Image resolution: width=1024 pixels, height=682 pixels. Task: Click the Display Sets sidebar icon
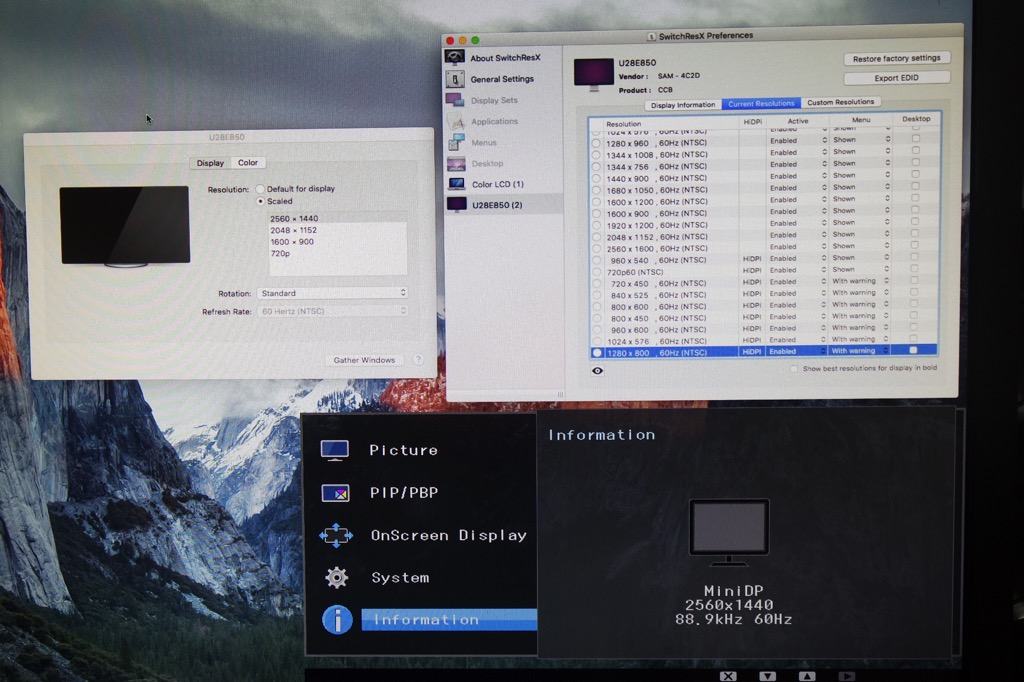(455, 100)
